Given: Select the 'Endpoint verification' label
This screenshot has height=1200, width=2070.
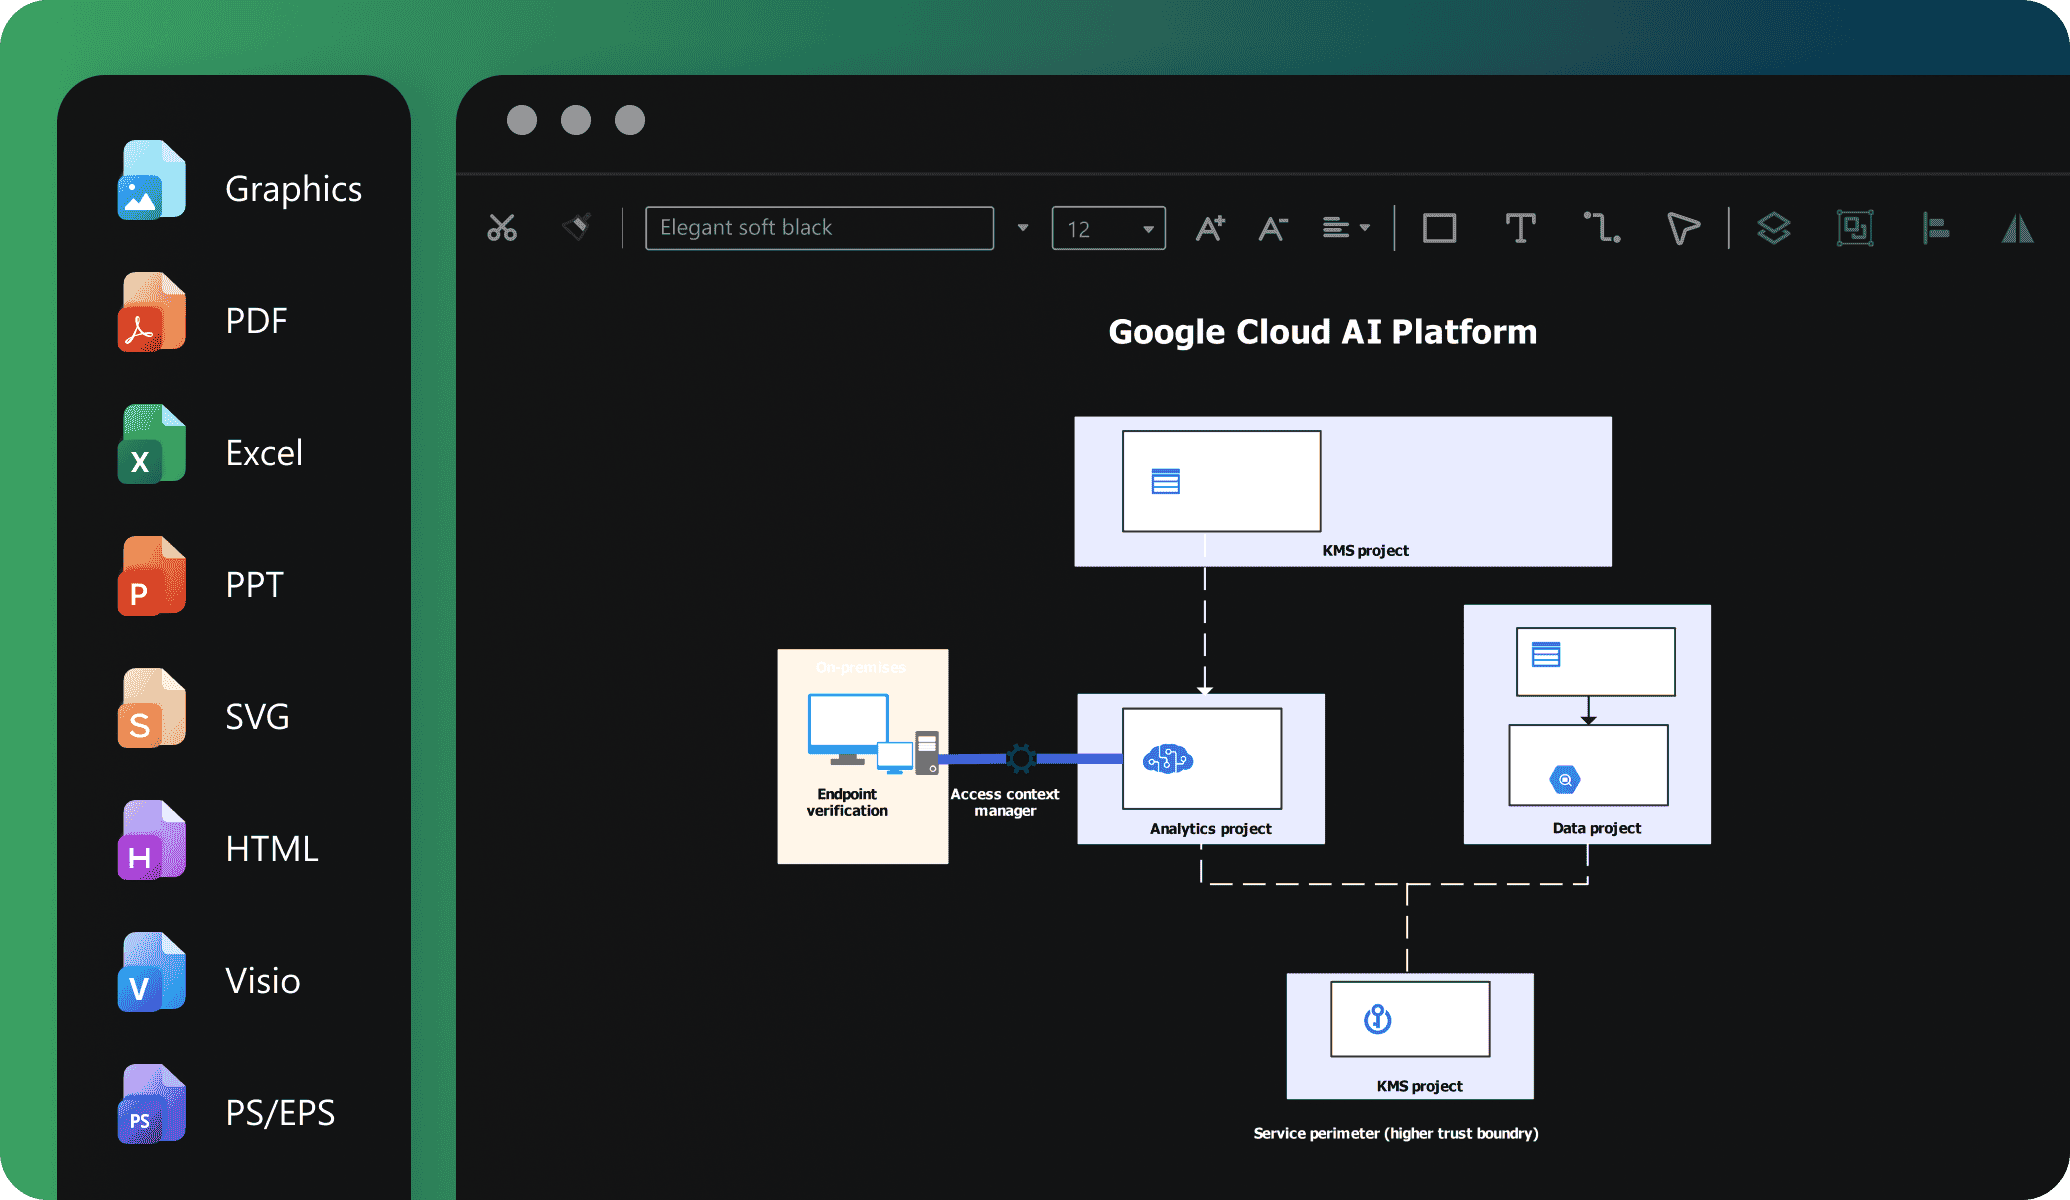Looking at the screenshot, I should [x=847, y=802].
